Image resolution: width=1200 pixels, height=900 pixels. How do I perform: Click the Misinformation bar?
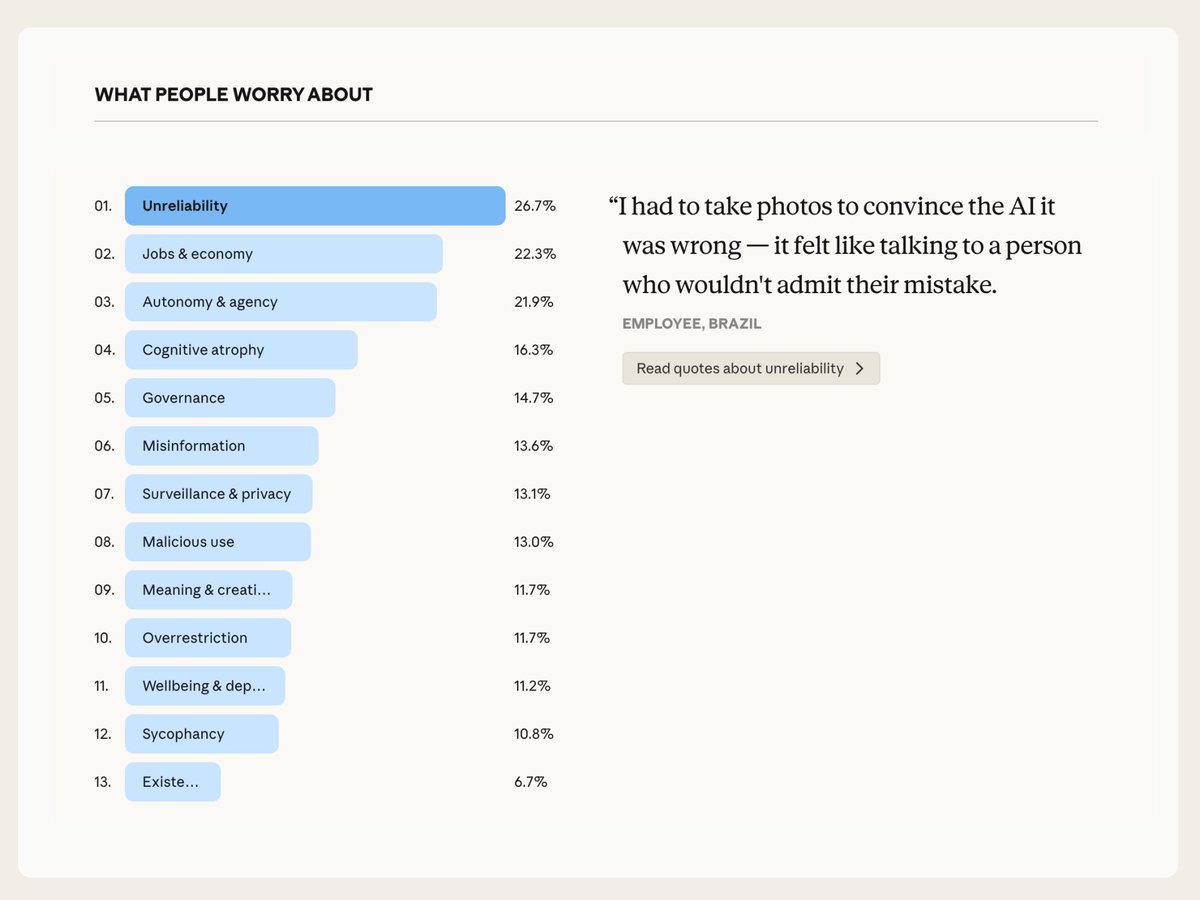(222, 446)
